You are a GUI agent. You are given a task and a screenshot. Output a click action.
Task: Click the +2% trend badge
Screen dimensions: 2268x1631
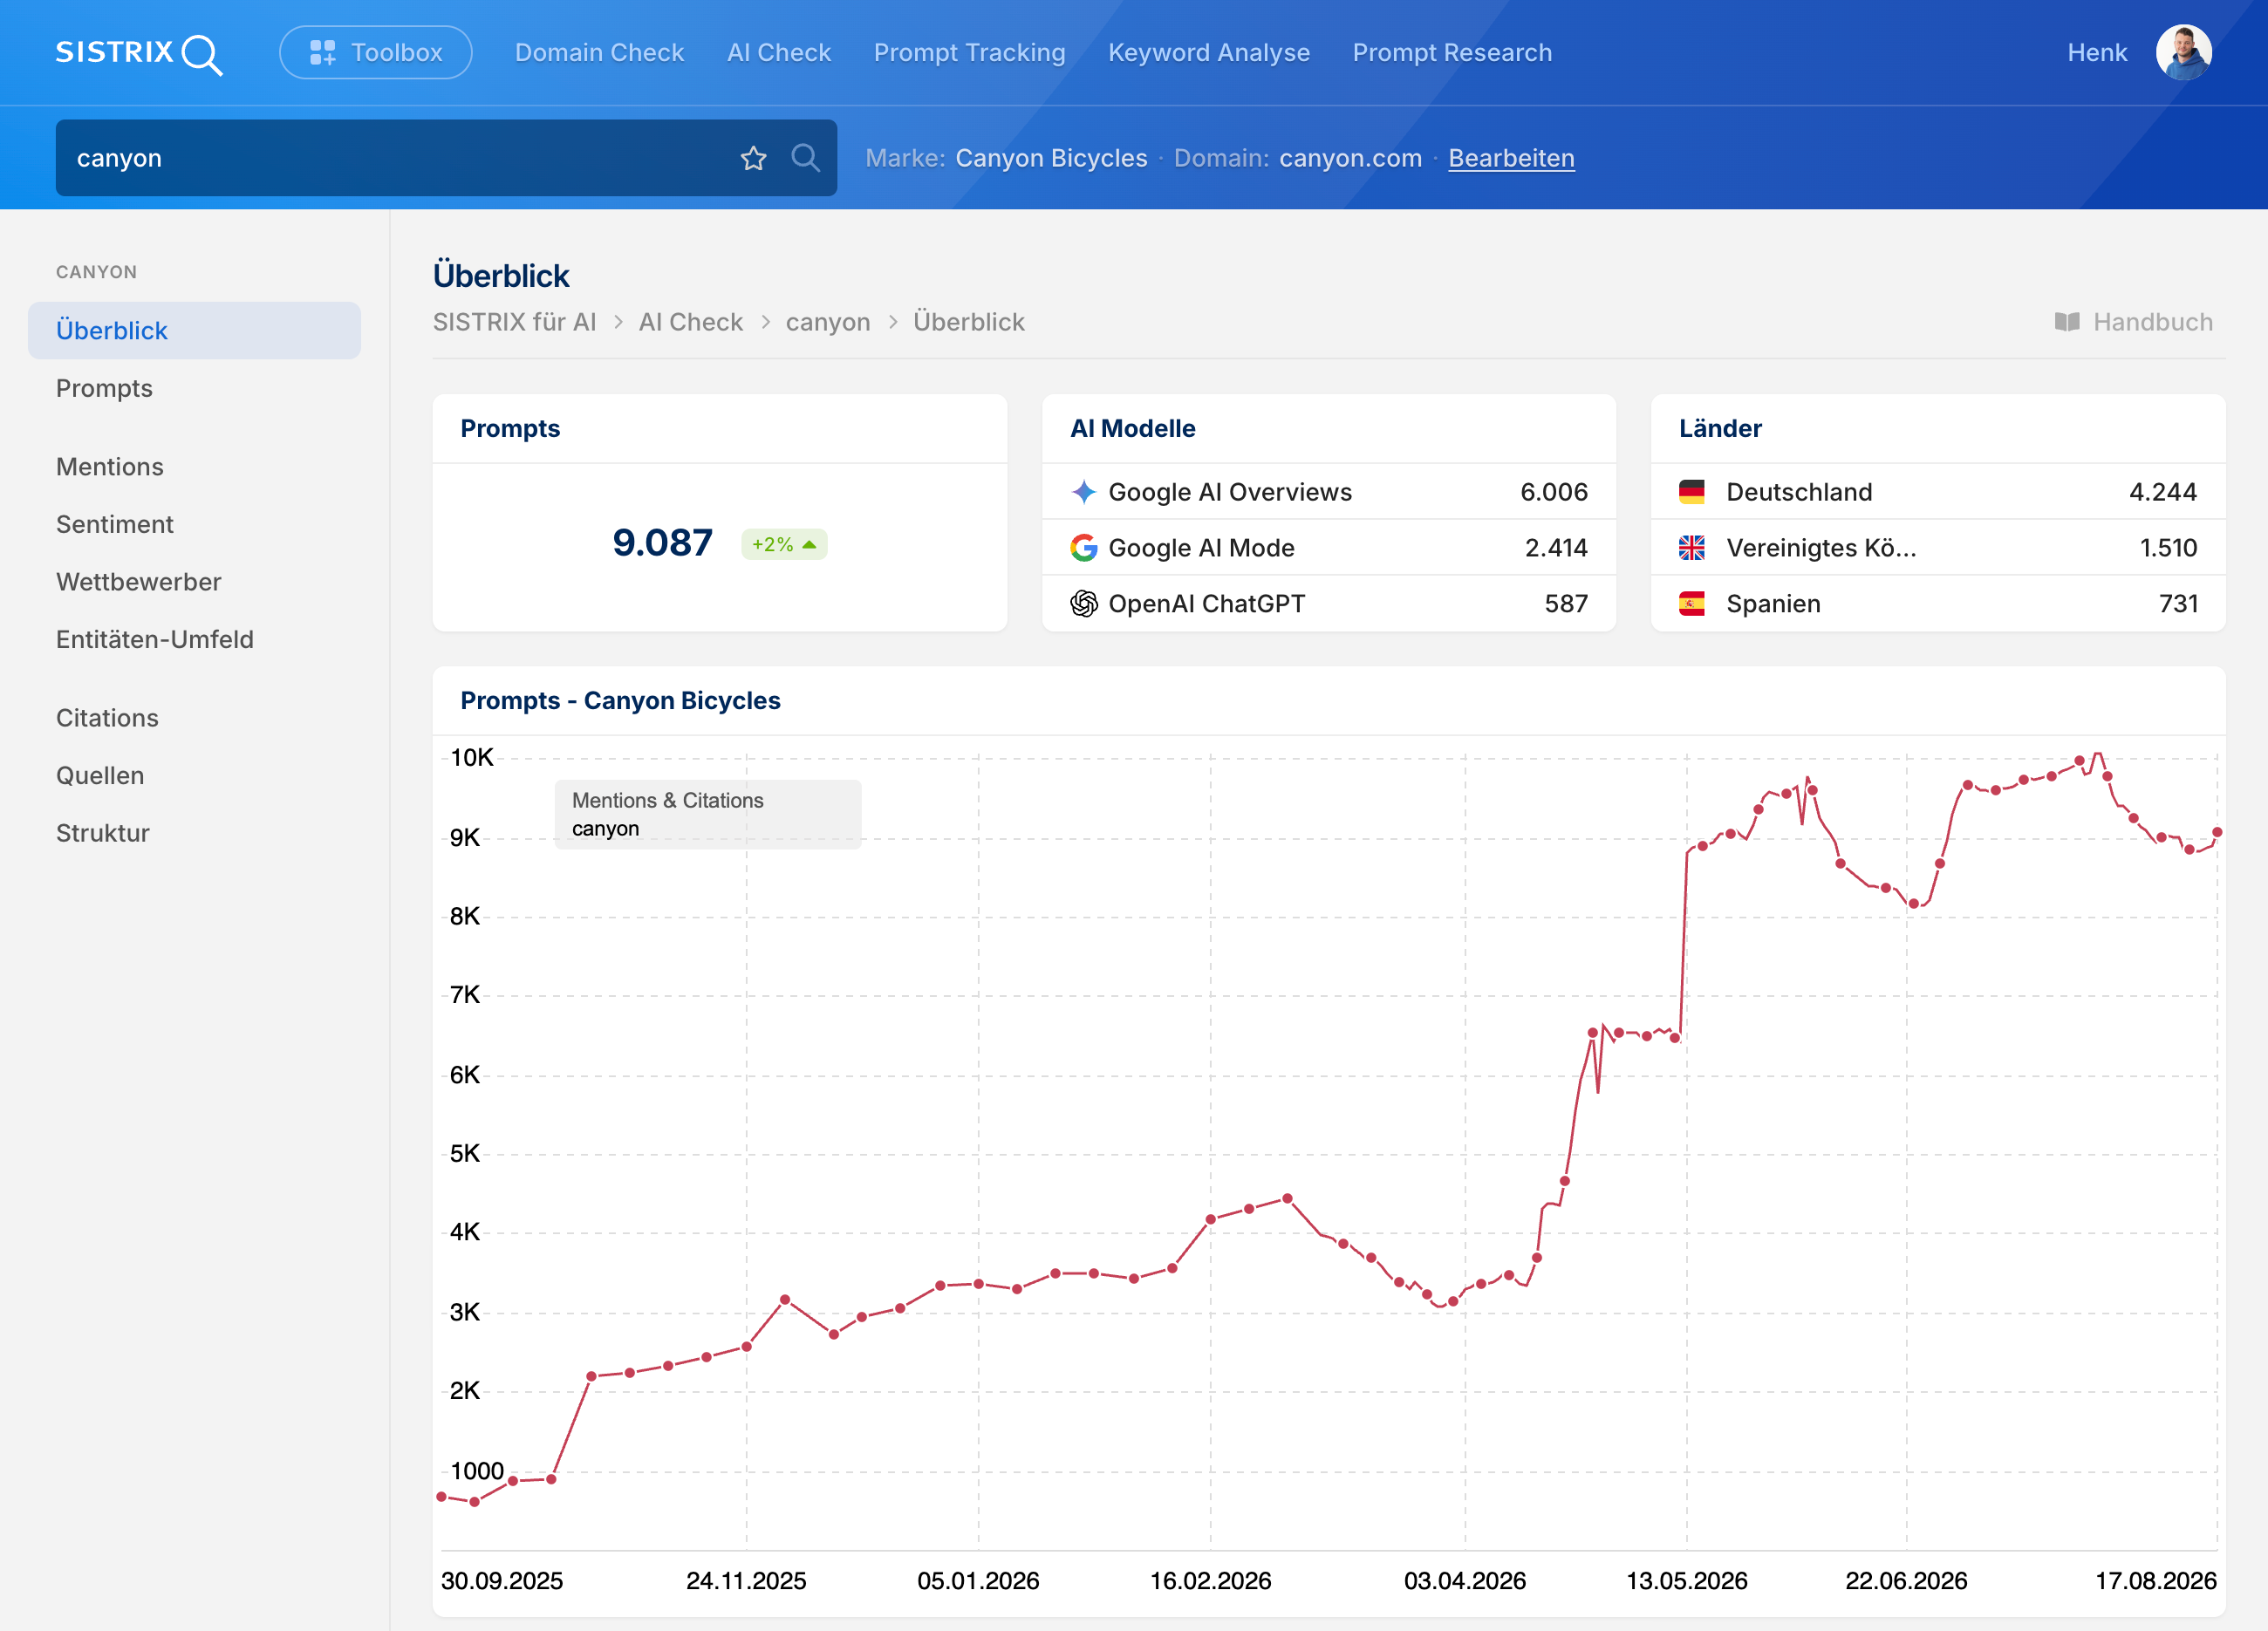tap(784, 544)
